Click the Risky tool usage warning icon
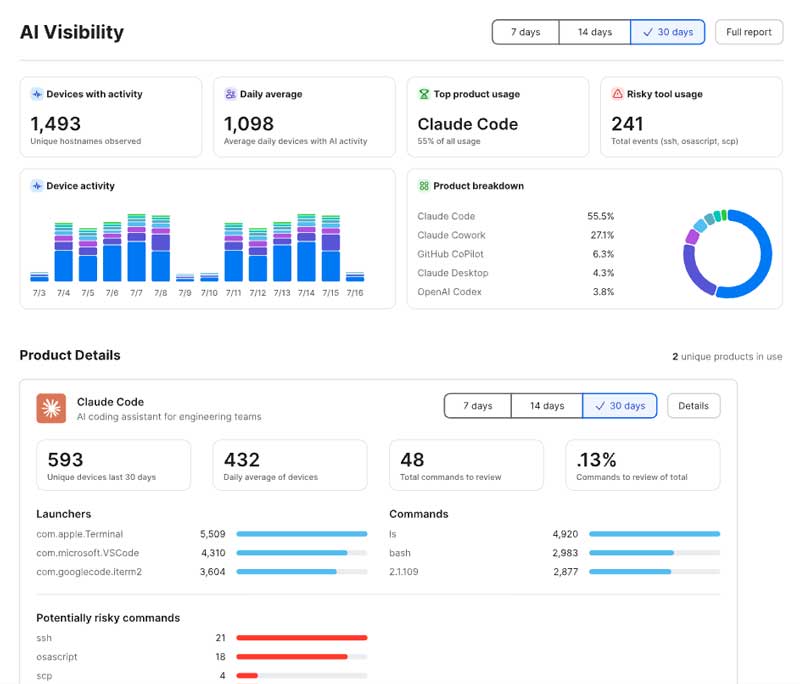 (x=617, y=94)
